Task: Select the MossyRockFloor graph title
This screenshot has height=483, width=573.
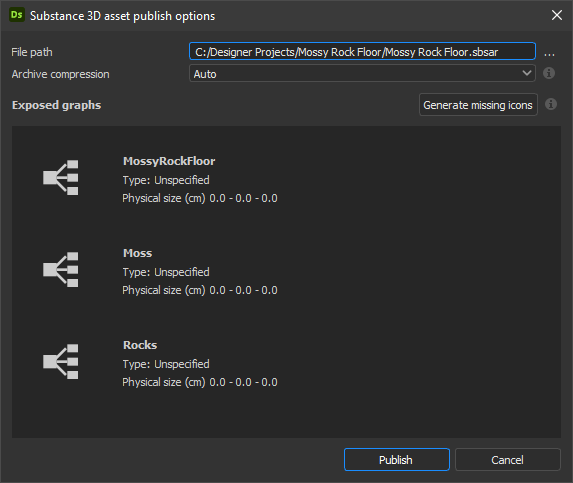Action: [169, 161]
